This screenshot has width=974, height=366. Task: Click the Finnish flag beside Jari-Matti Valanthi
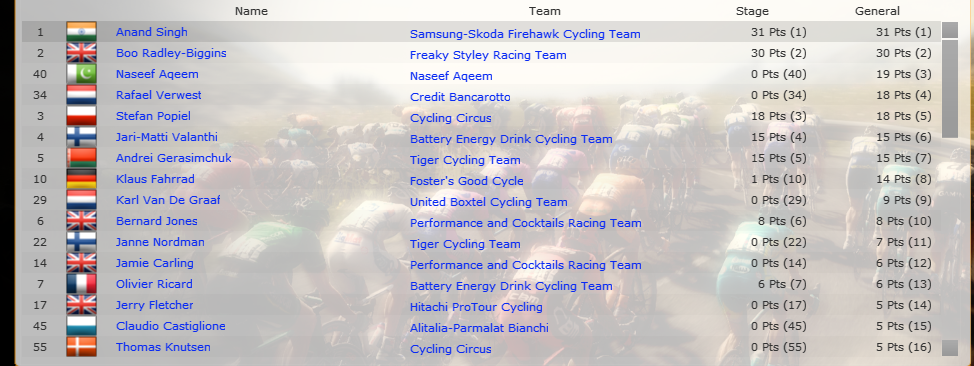81,137
